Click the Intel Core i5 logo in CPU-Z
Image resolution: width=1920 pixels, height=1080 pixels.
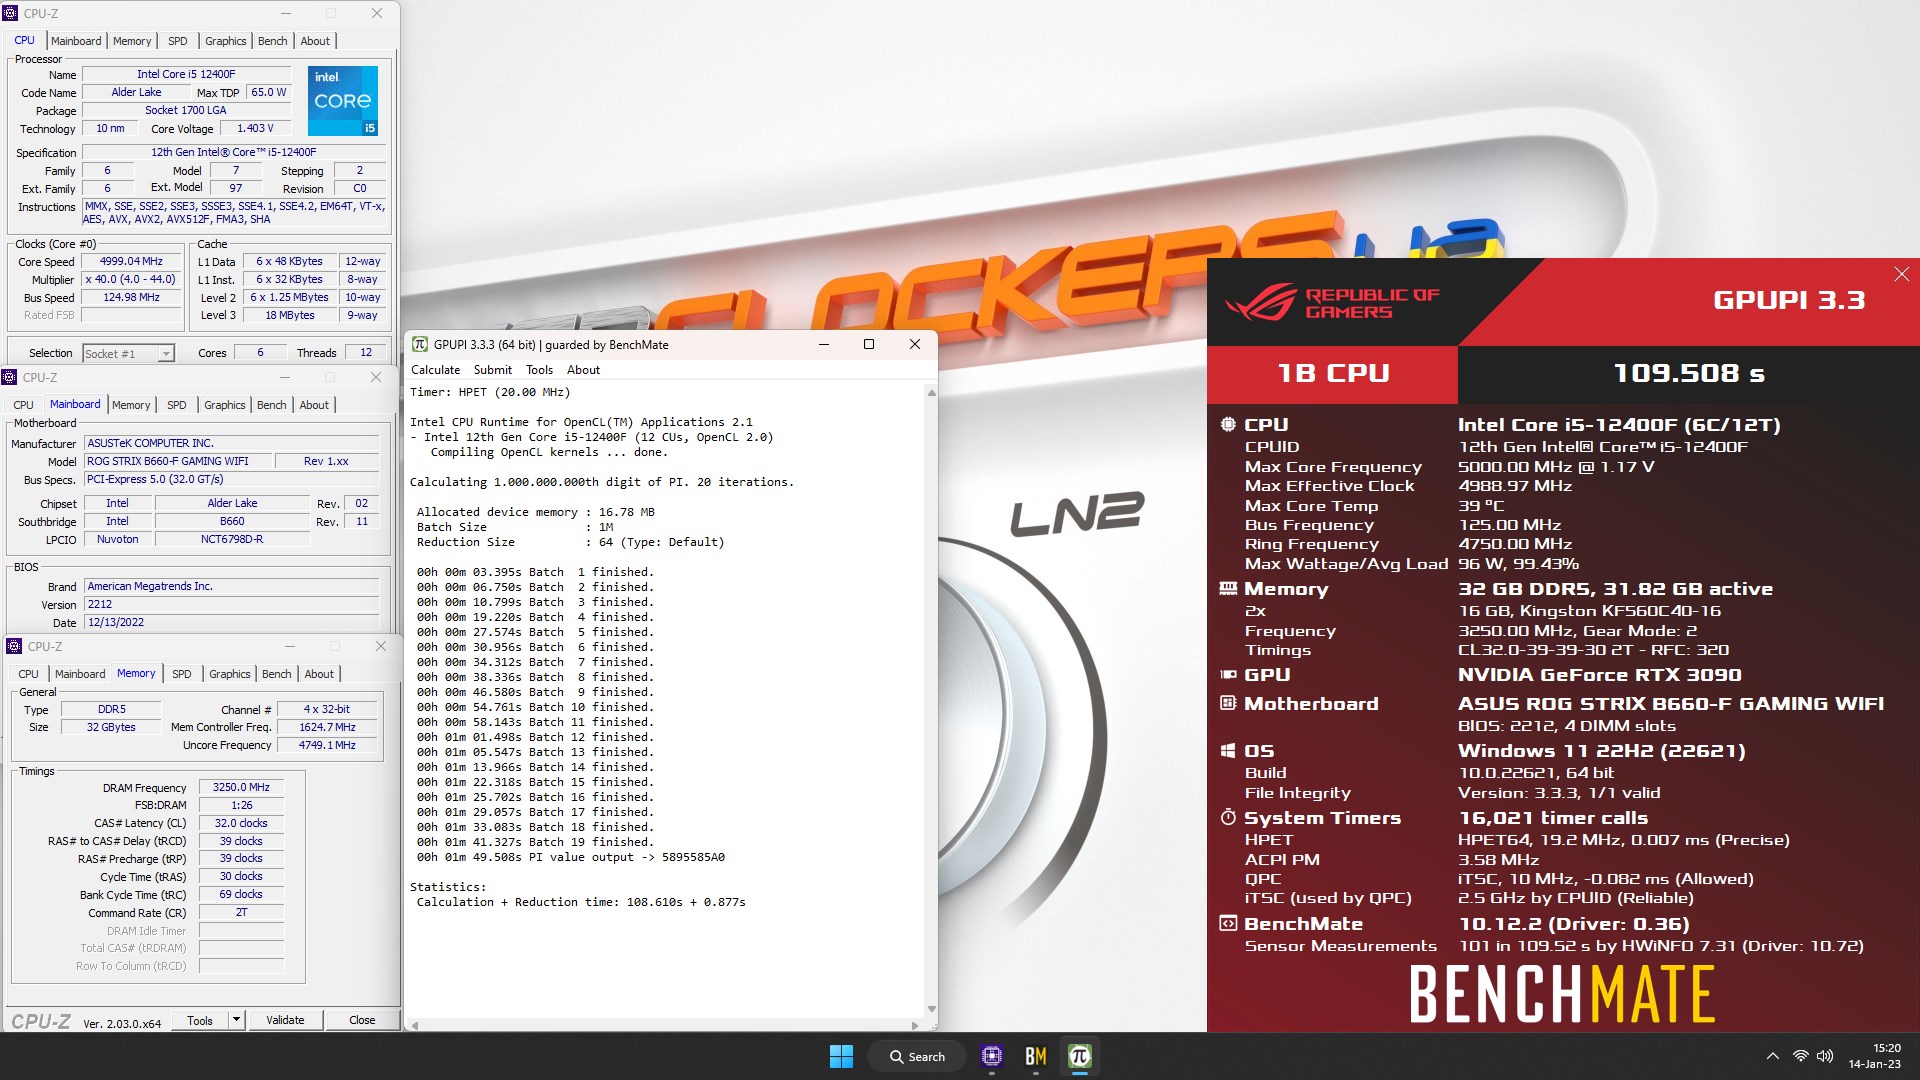(343, 101)
